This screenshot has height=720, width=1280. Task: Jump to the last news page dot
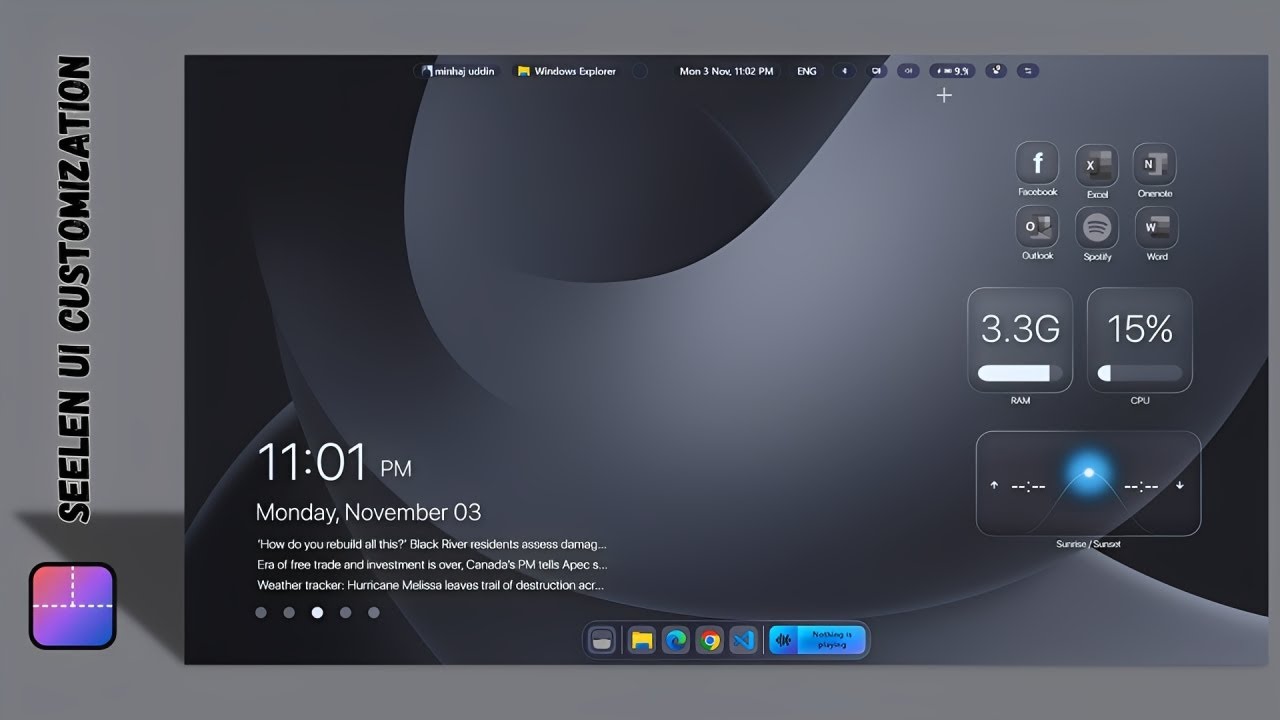(374, 612)
